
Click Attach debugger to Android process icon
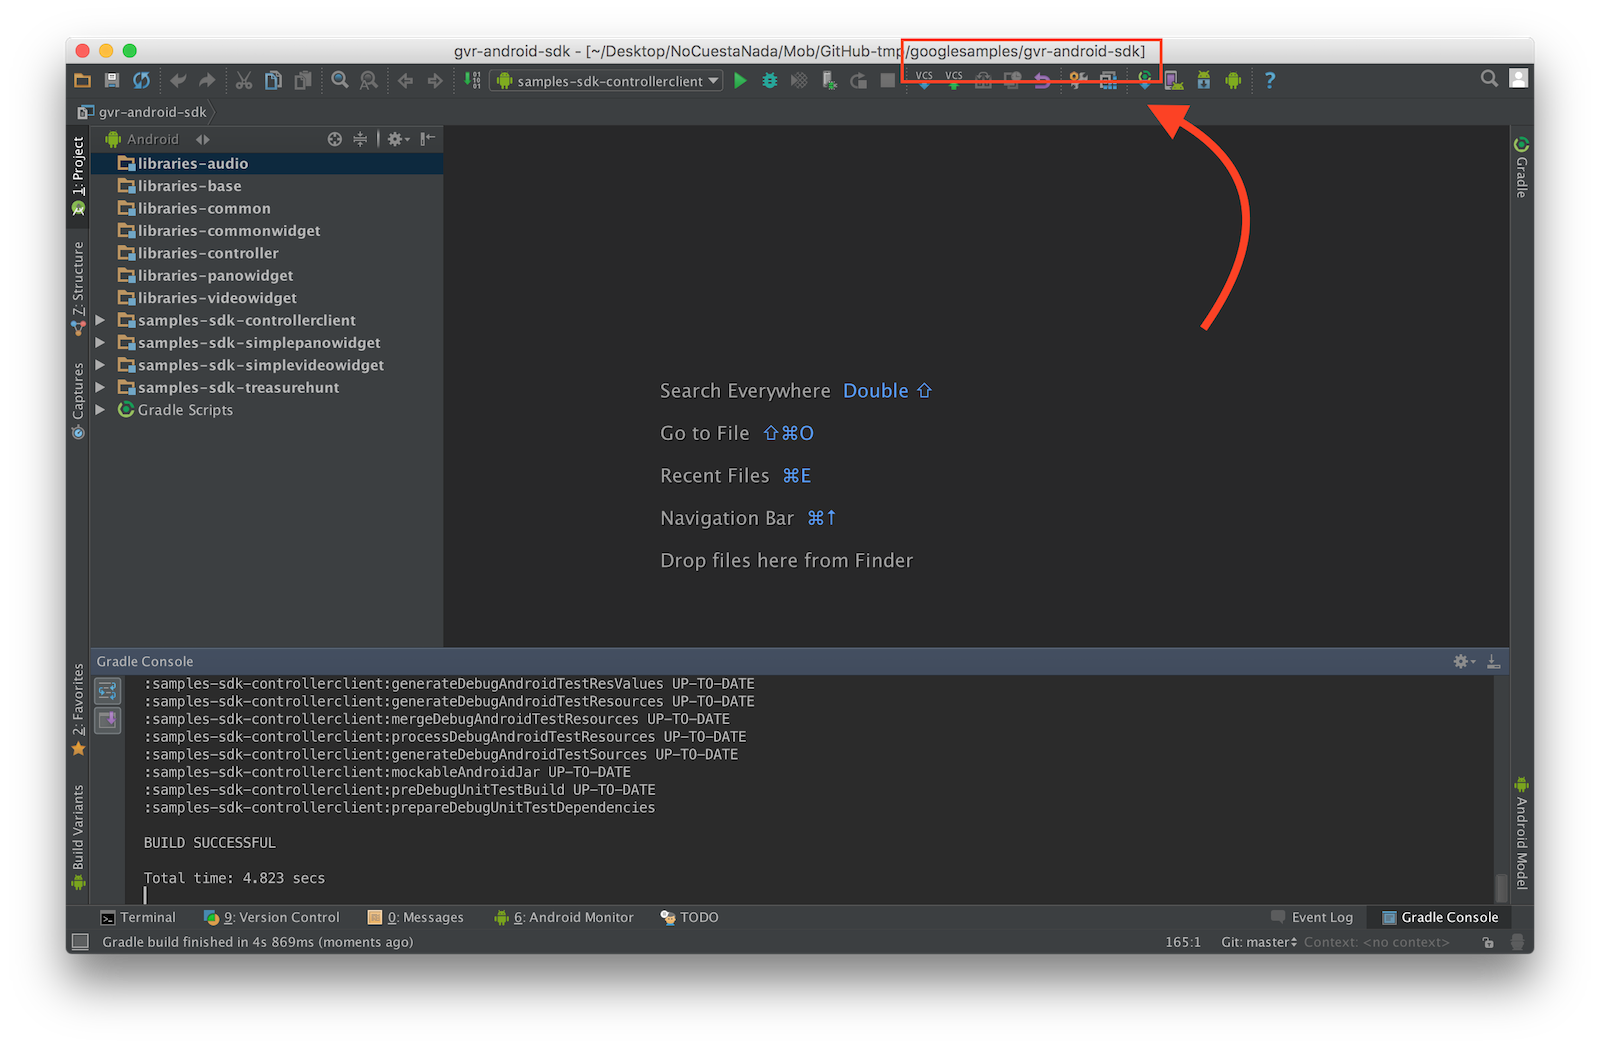(x=829, y=81)
